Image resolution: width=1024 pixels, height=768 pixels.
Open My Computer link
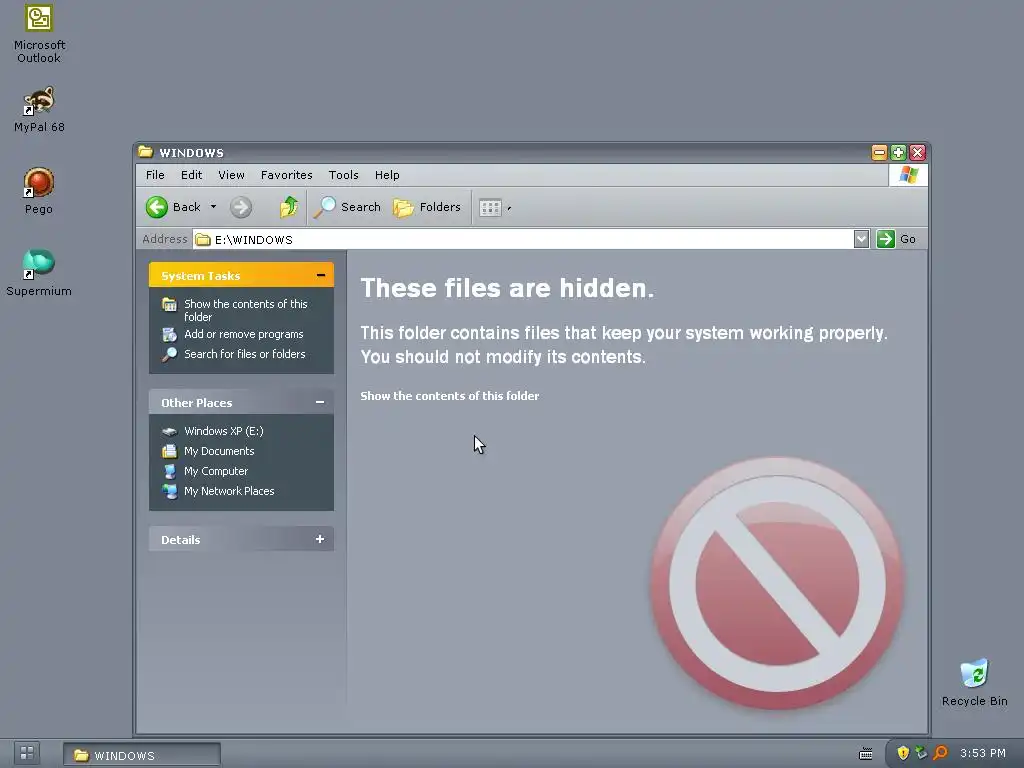point(216,471)
